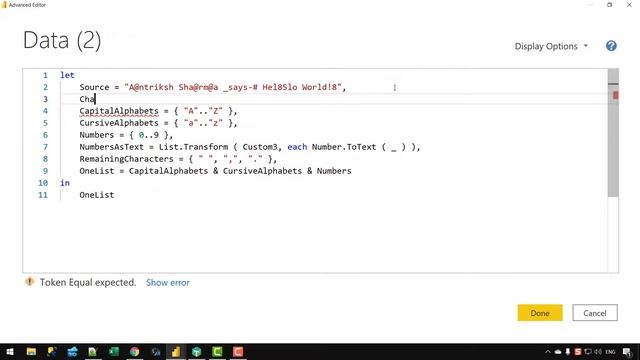
Task: Click List.Transform function on line 7
Action: click(x=193, y=147)
